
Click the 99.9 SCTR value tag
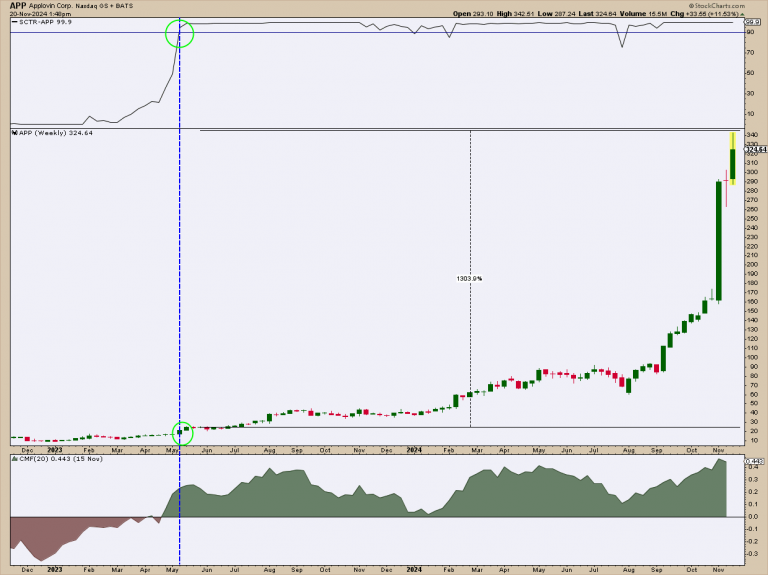coord(751,22)
